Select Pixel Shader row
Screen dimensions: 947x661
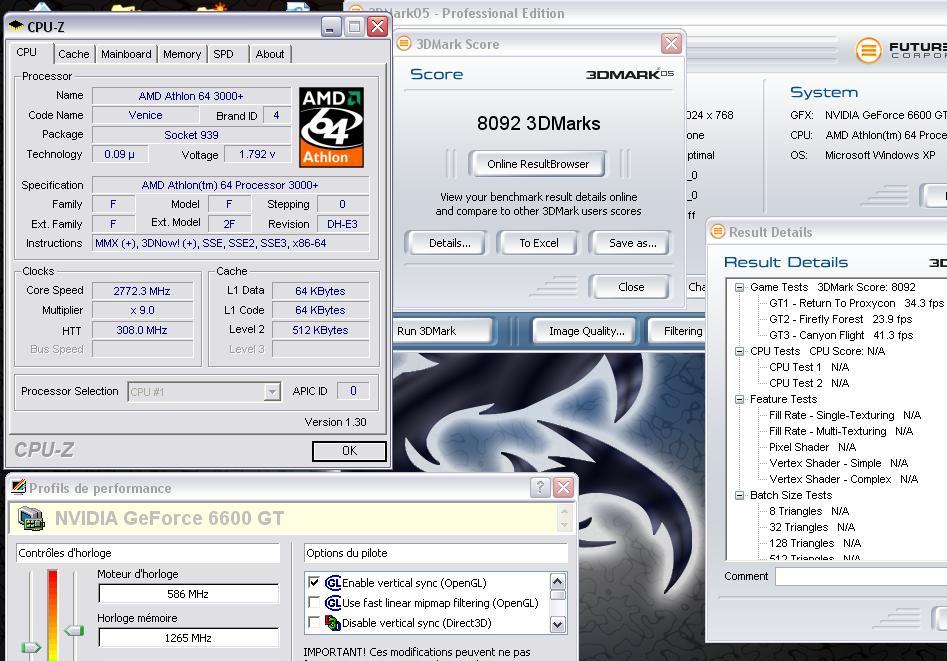813,447
